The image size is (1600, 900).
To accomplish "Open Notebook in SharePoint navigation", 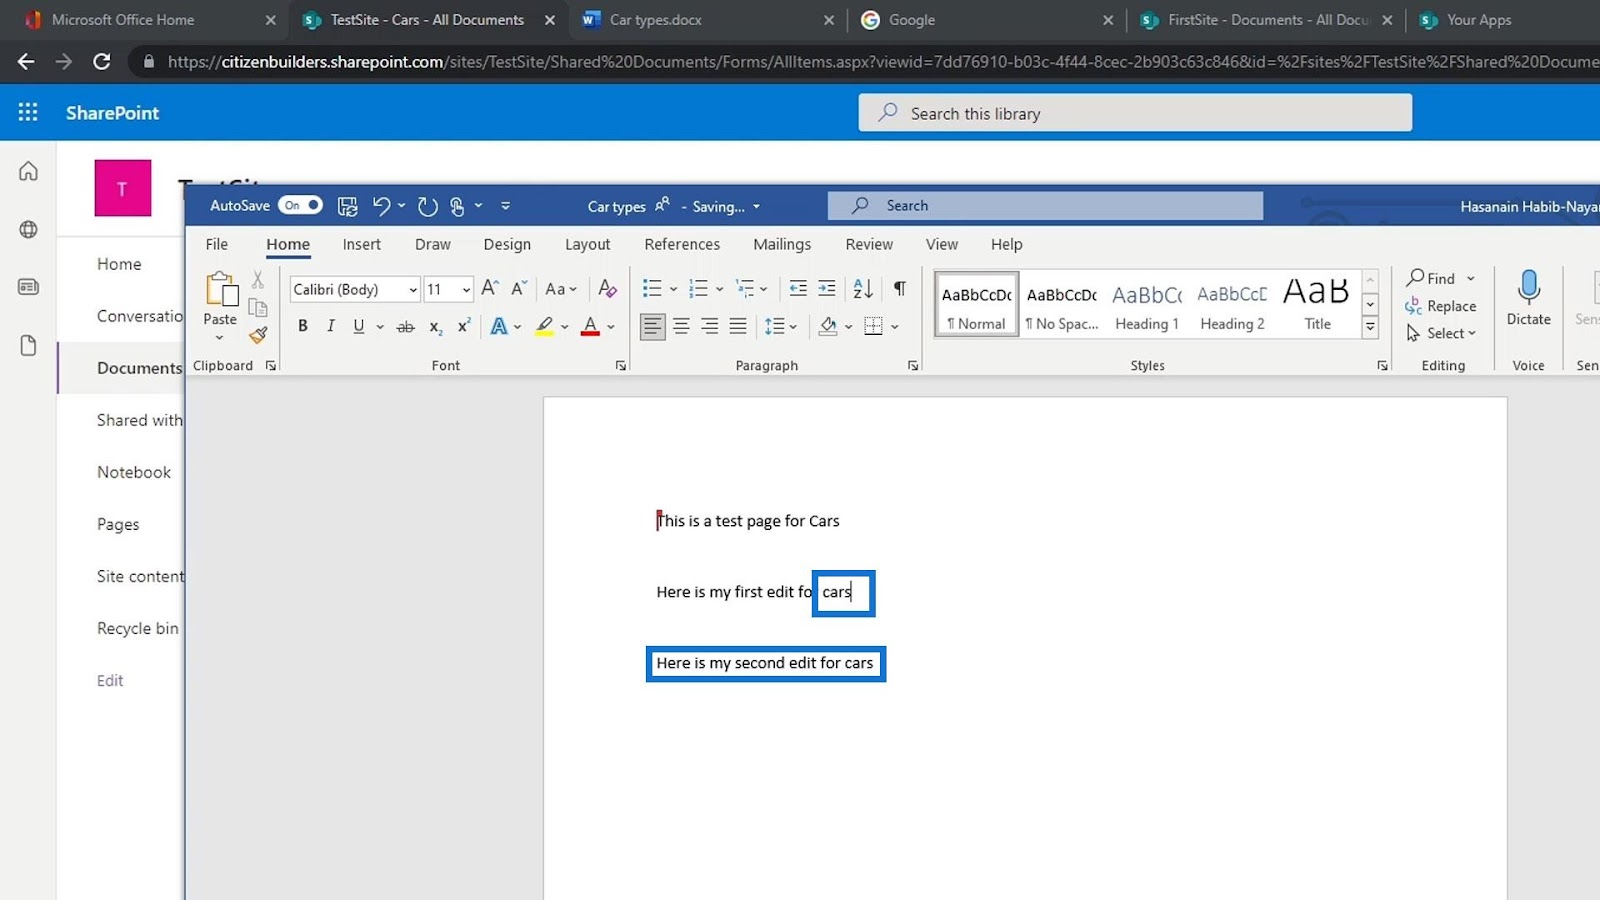I will click(134, 472).
